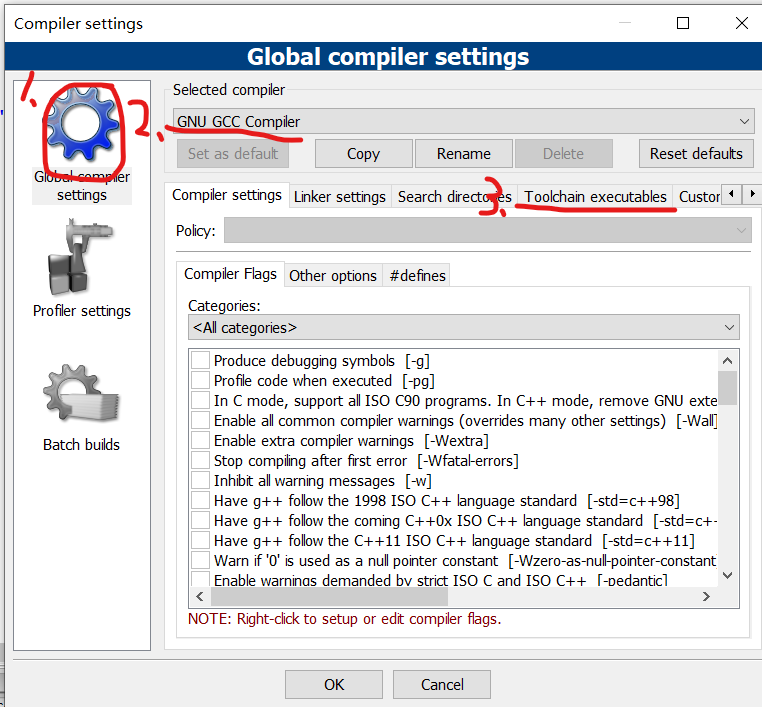The height and width of the screenshot is (707, 762).
Task: Click NOTE Right-click to setup flags text
Action: point(345,619)
